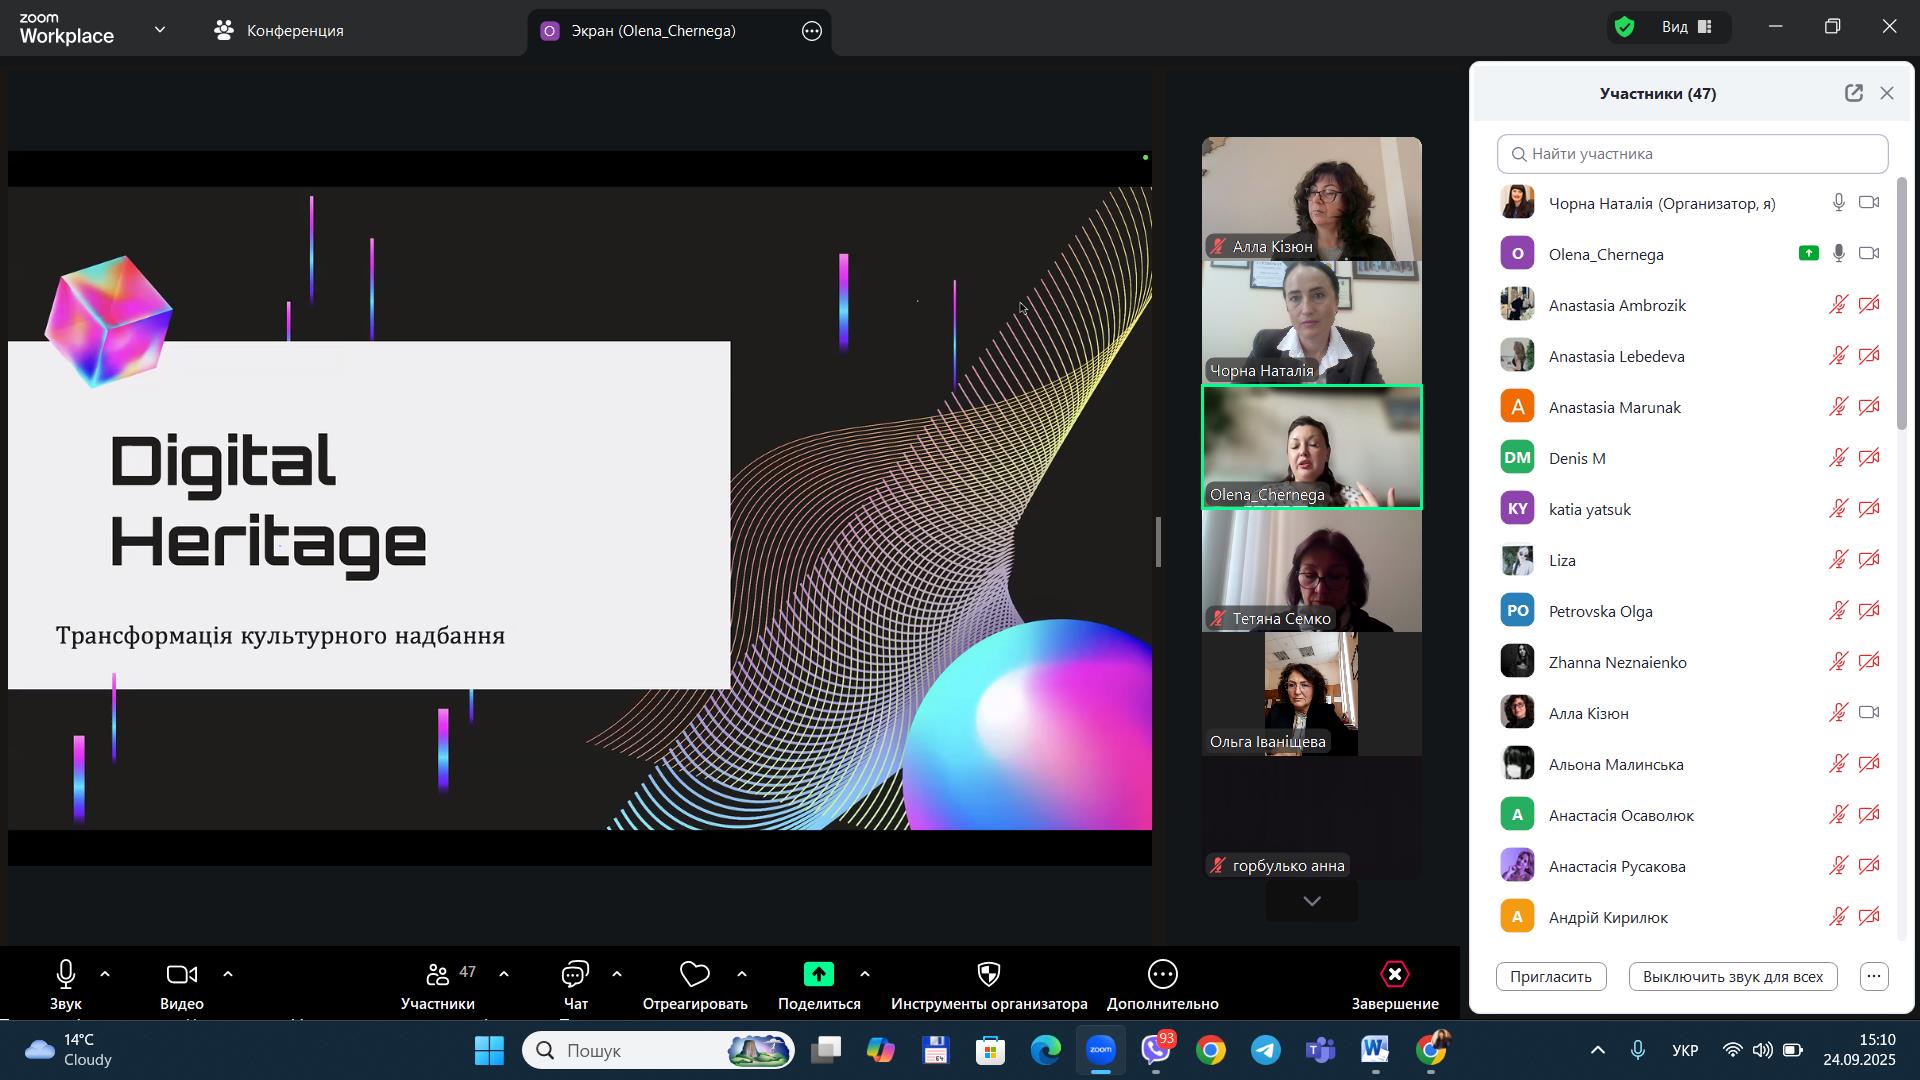Click the green security shield icon
The image size is (1920, 1080).
pos(1625,28)
